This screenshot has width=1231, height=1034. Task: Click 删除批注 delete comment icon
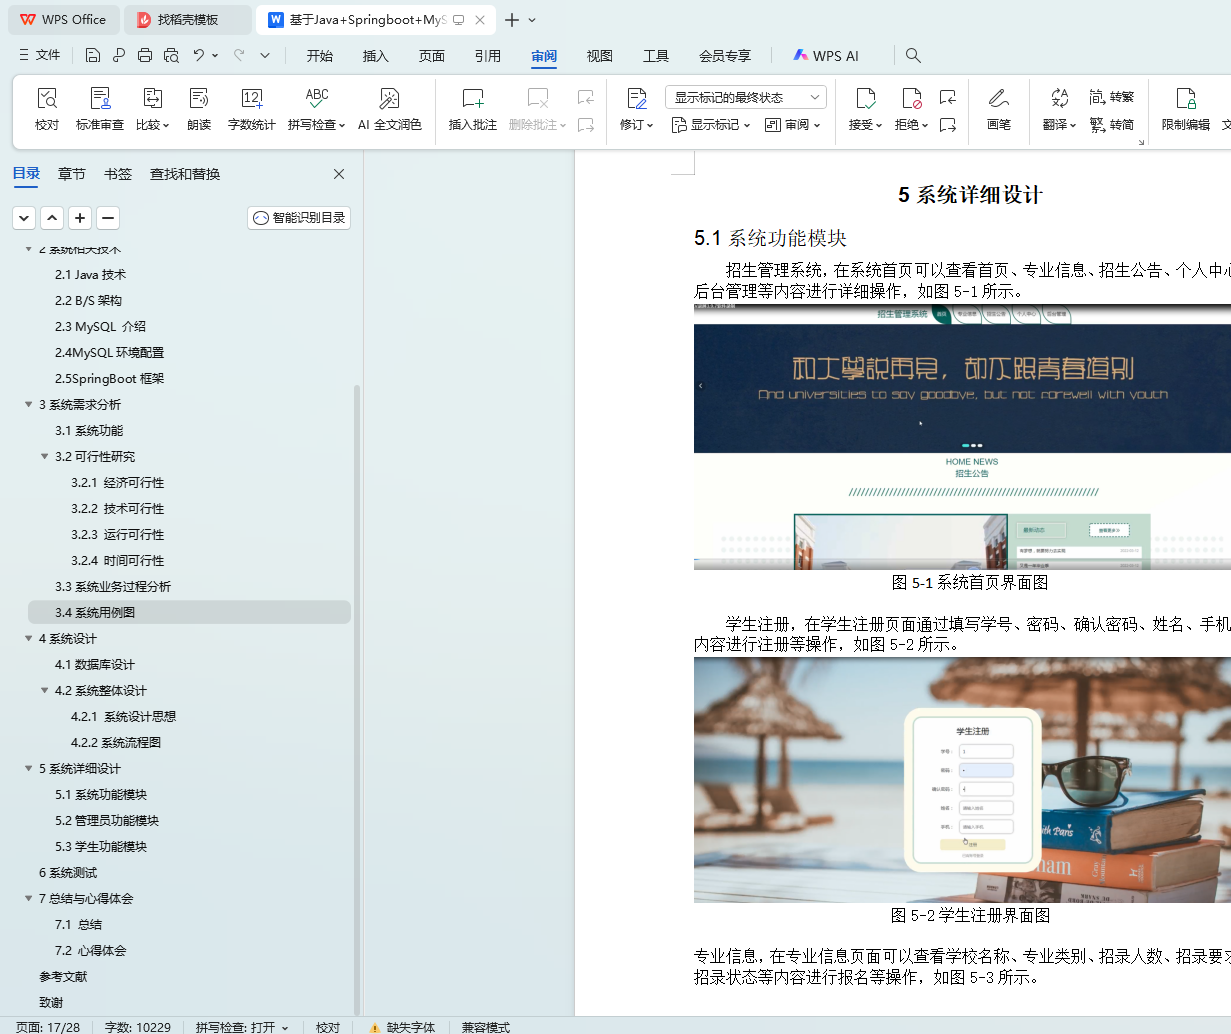537,98
